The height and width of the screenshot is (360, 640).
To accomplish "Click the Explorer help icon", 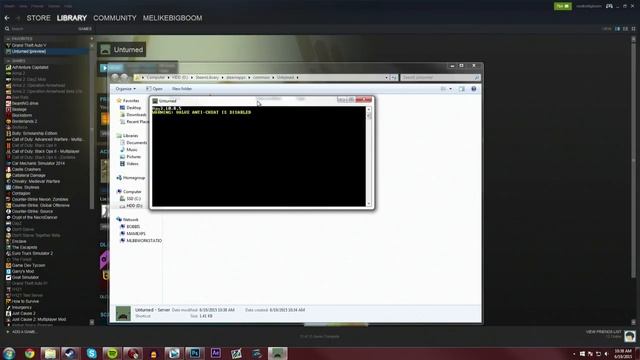I will pos(473,89).
